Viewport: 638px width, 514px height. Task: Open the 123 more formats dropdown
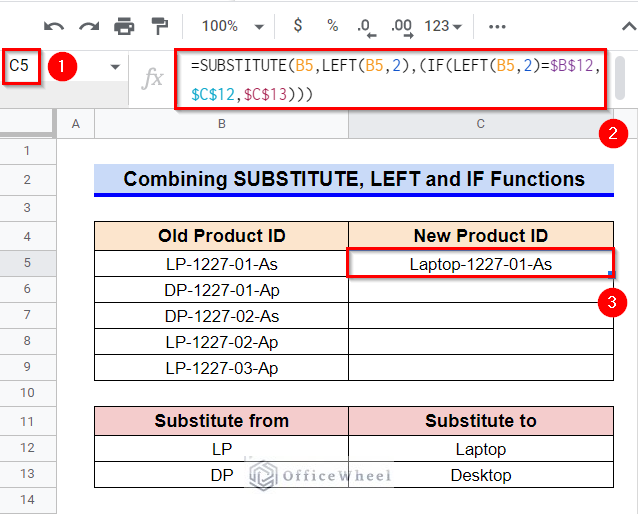(443, 26)
